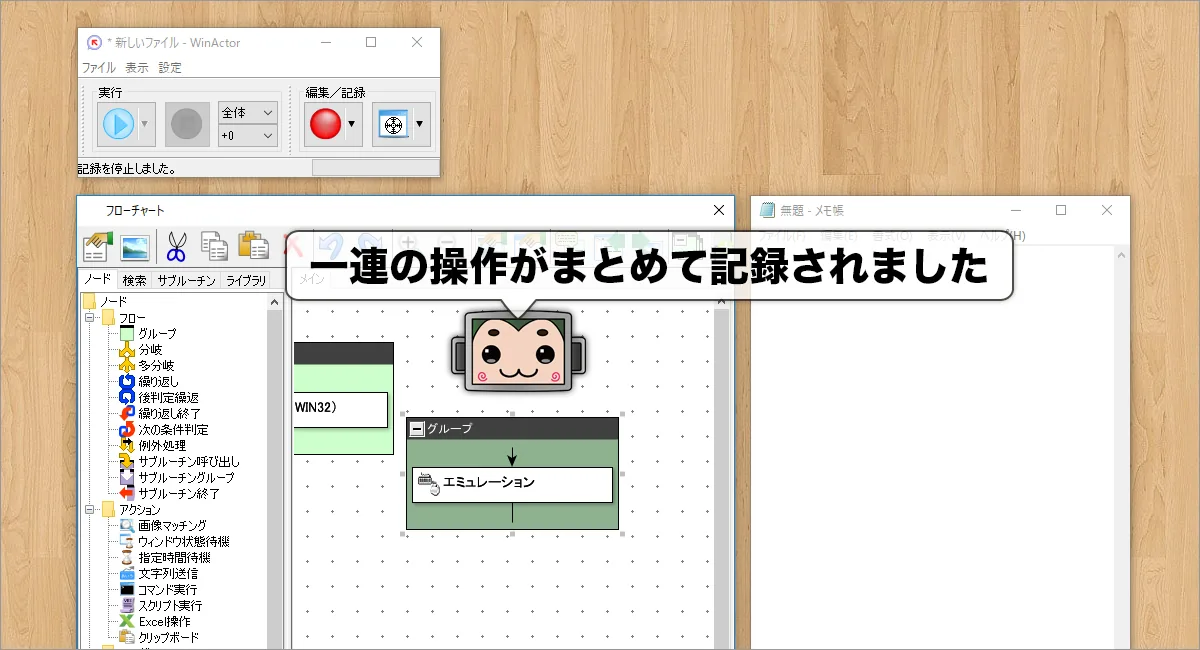Click the scissors cut icon
Screen dimensions: 1200x650
pyautogui.click(x=177, y=246)
